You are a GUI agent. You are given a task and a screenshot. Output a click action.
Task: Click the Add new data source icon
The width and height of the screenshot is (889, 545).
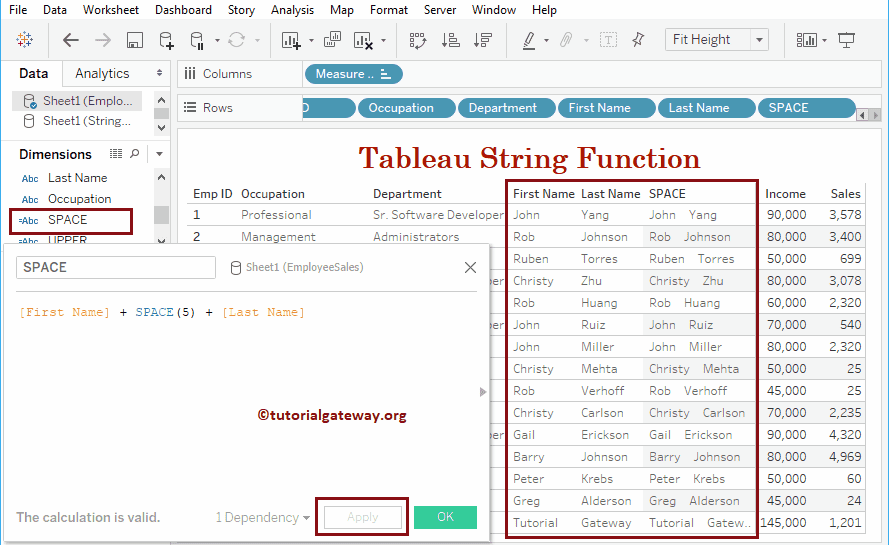click(x=167, y=40)
